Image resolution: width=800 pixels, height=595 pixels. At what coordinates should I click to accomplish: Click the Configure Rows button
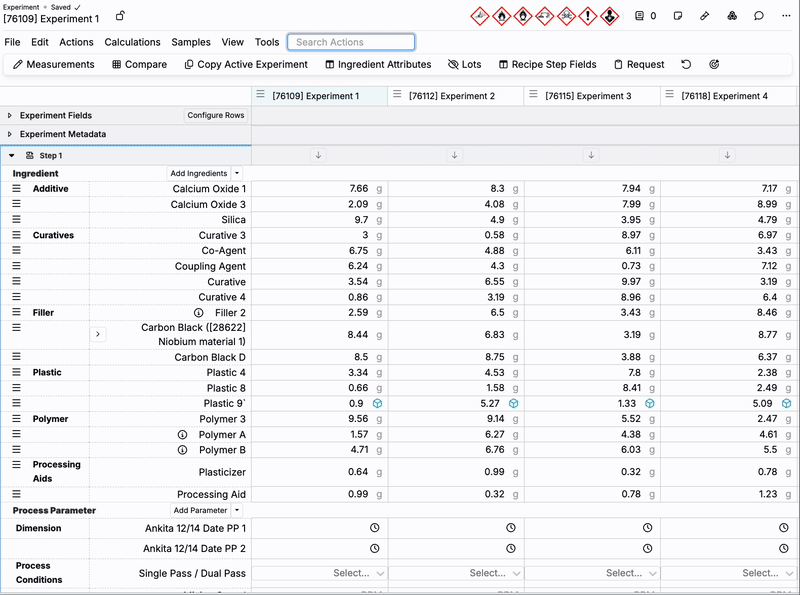215,116
